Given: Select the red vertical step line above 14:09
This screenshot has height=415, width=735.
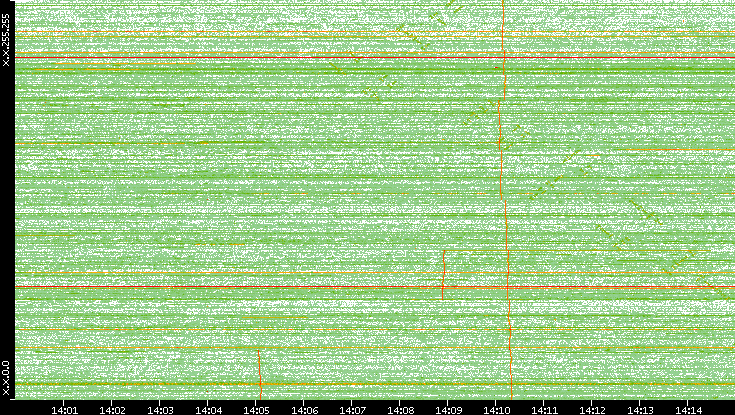Looking at the screenshot, I should tap(443, 275).
